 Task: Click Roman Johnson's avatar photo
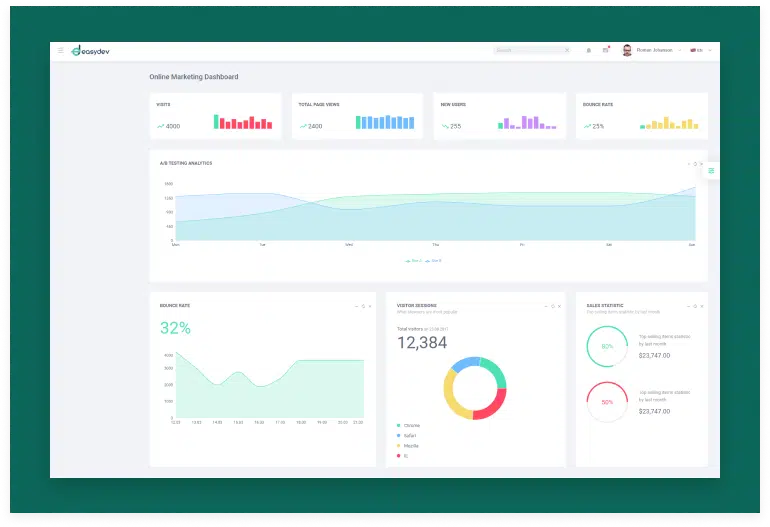(627, 50)
